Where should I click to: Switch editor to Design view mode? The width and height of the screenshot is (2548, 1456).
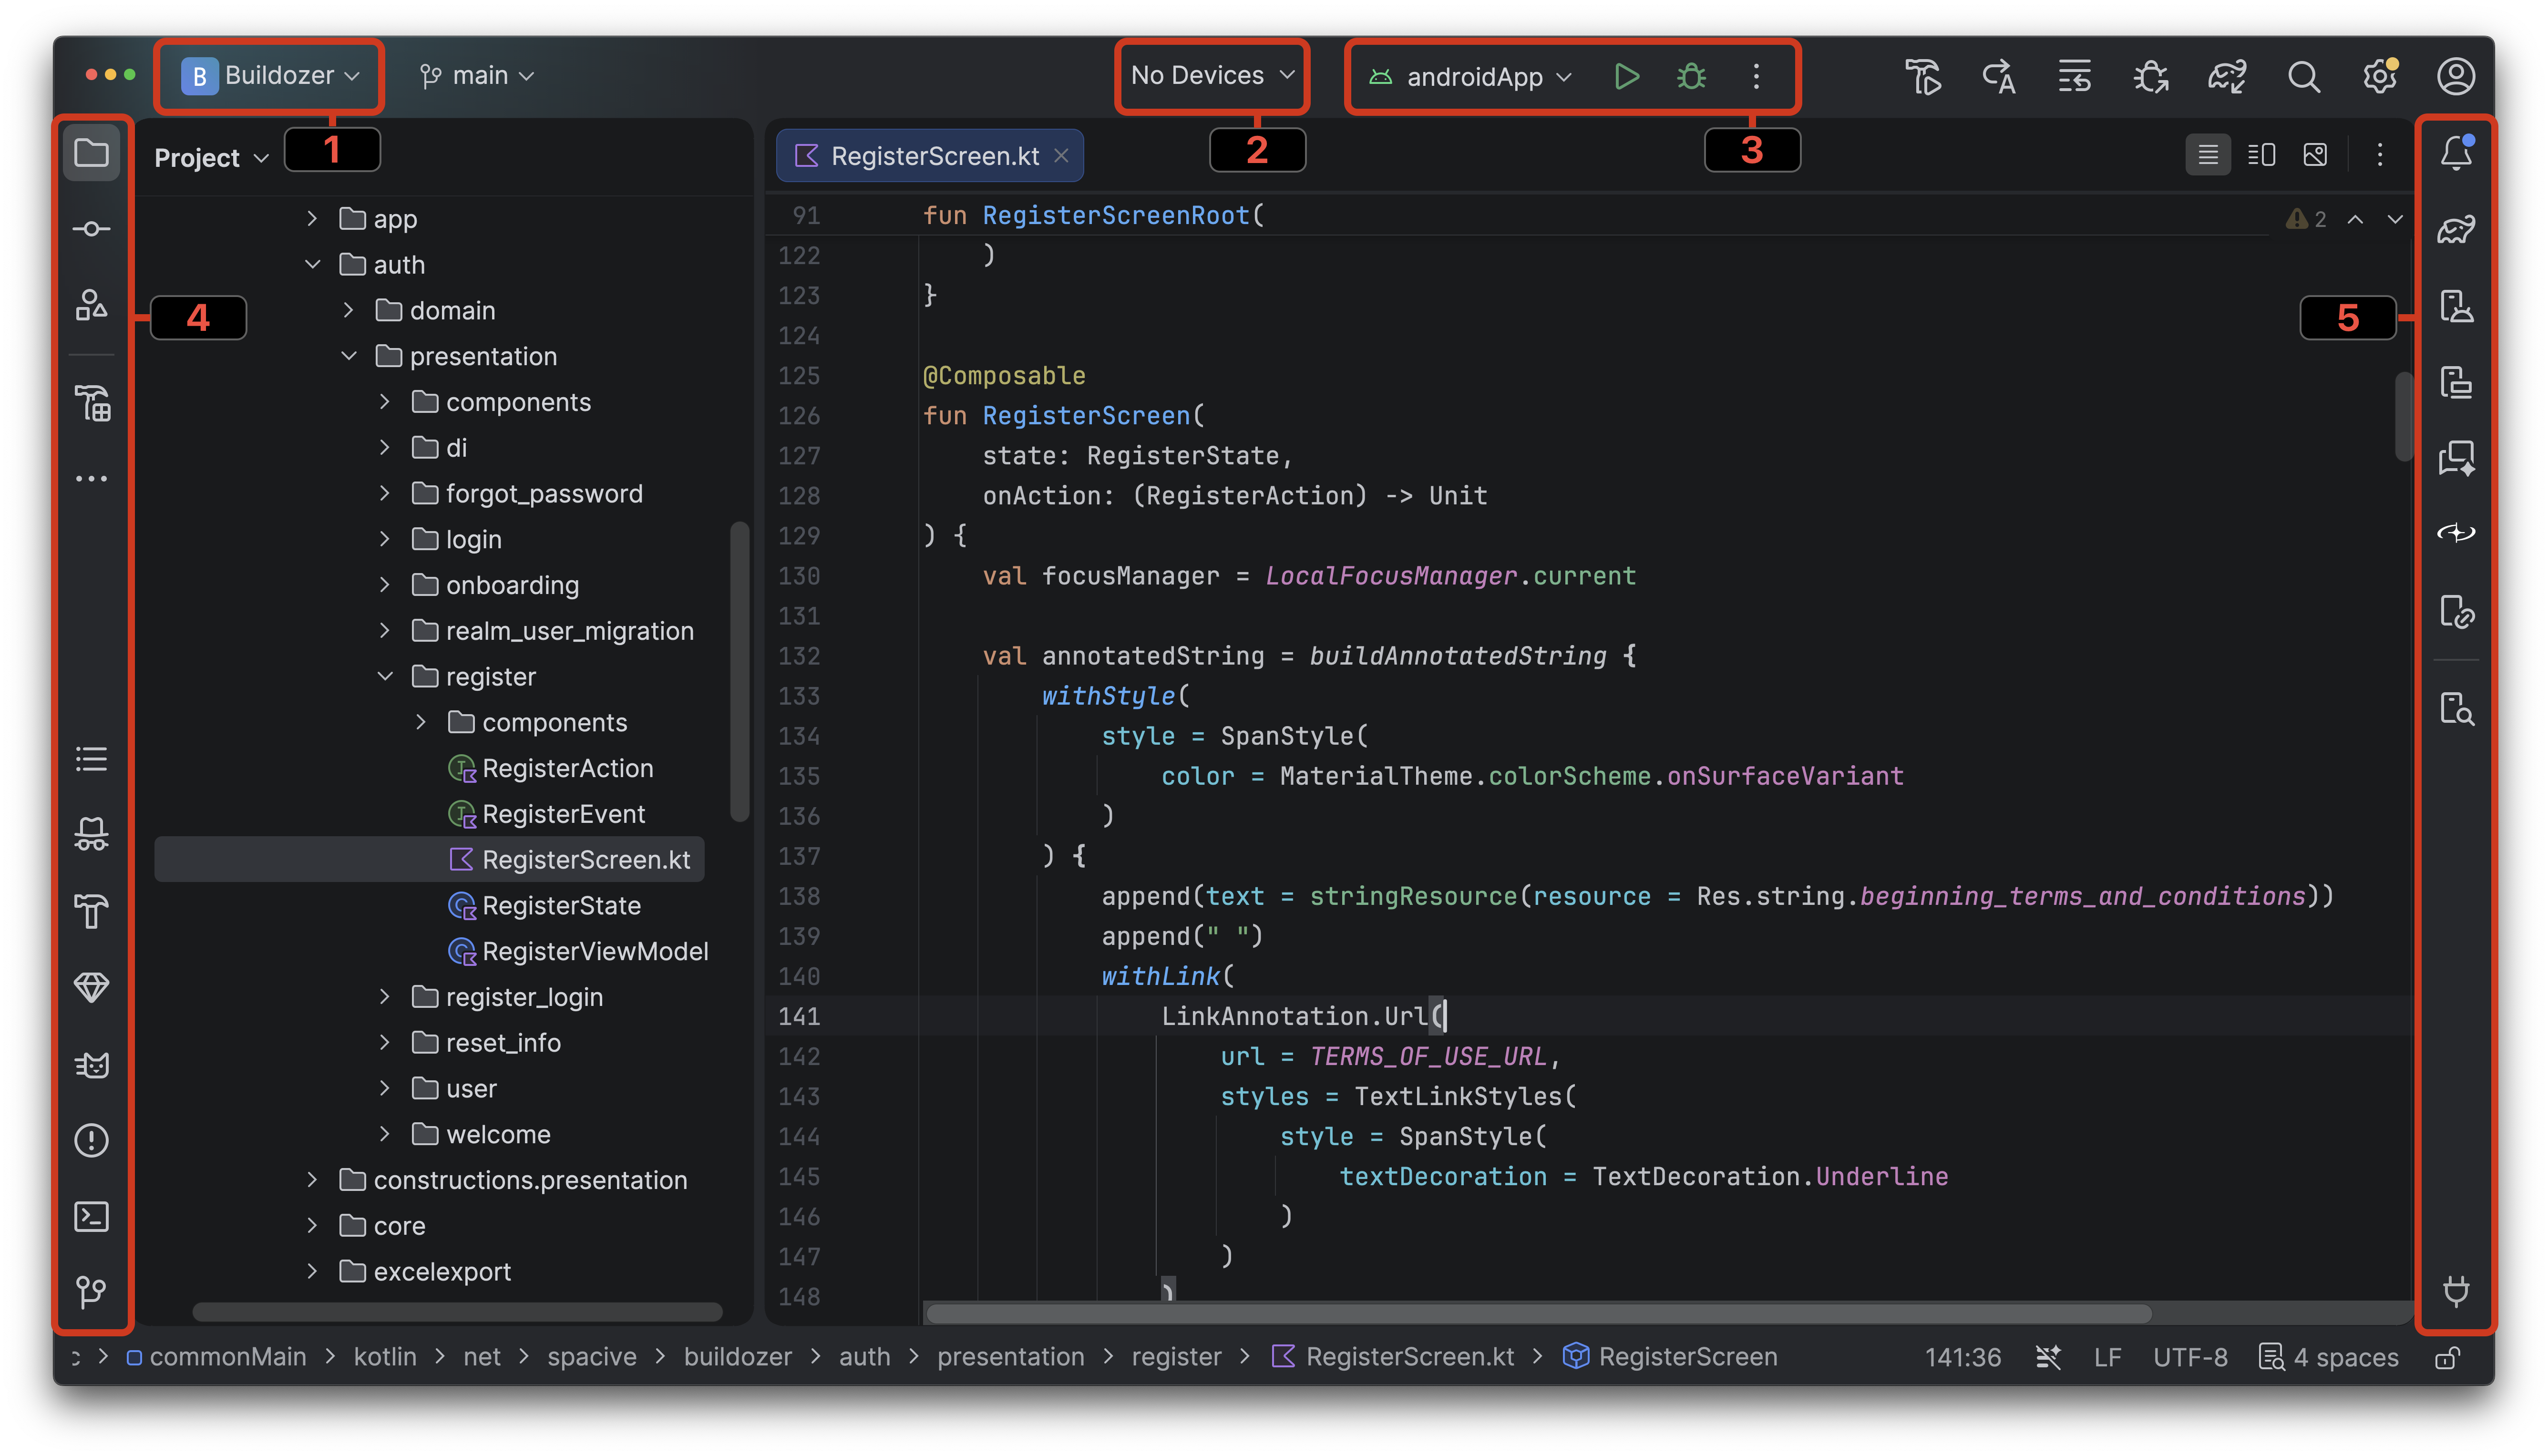coord(2315,155)
